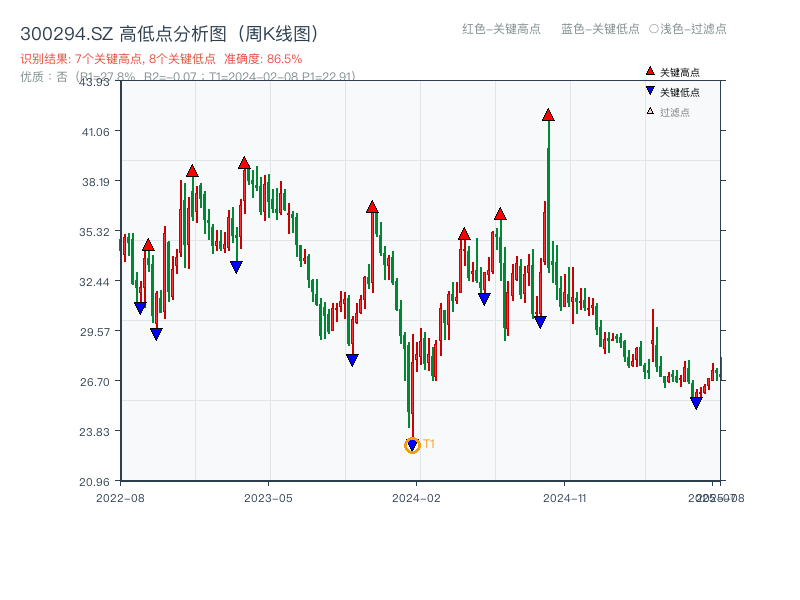The height and width of the screenshot is (600, 800).
Task: Click the blue low marker around March 2023
Action: [236, 267]
